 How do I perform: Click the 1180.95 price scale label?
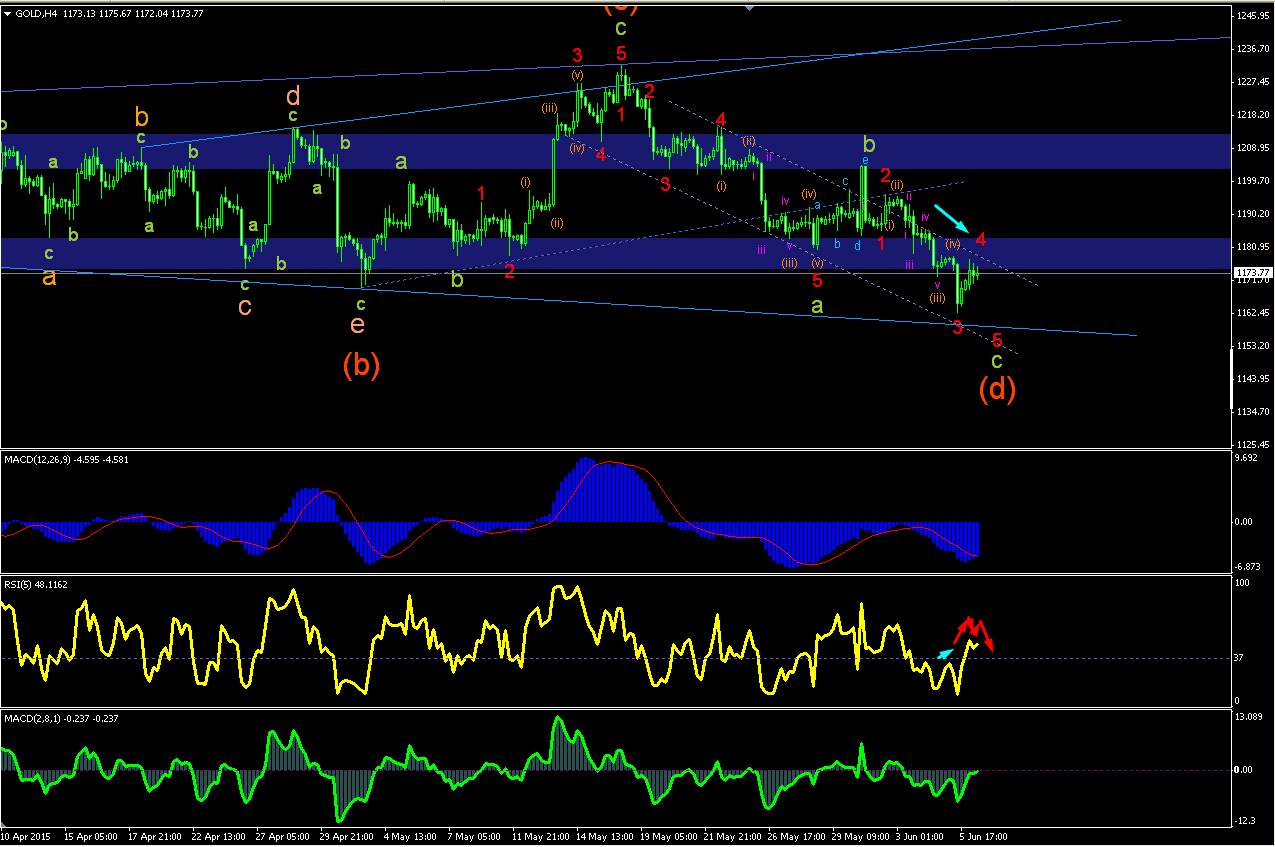coord(1254,247)
